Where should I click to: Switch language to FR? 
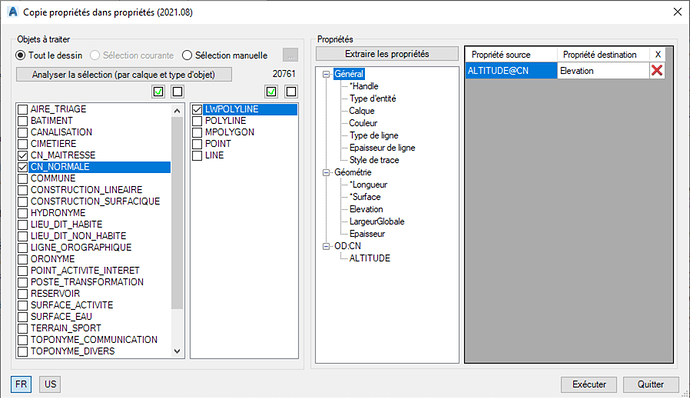[21, 384]
